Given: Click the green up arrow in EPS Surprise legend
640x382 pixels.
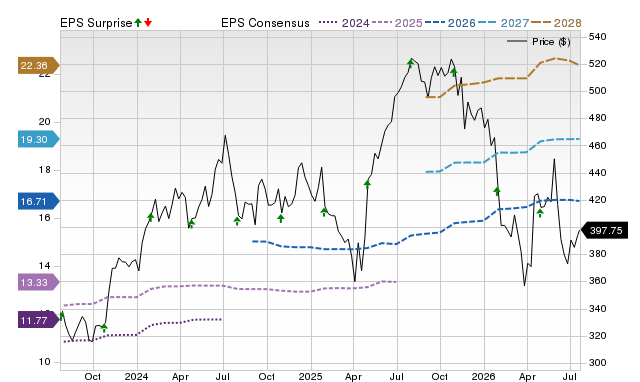Looking at the screenshot, I should pyautogui.click(x=138, y=22).
